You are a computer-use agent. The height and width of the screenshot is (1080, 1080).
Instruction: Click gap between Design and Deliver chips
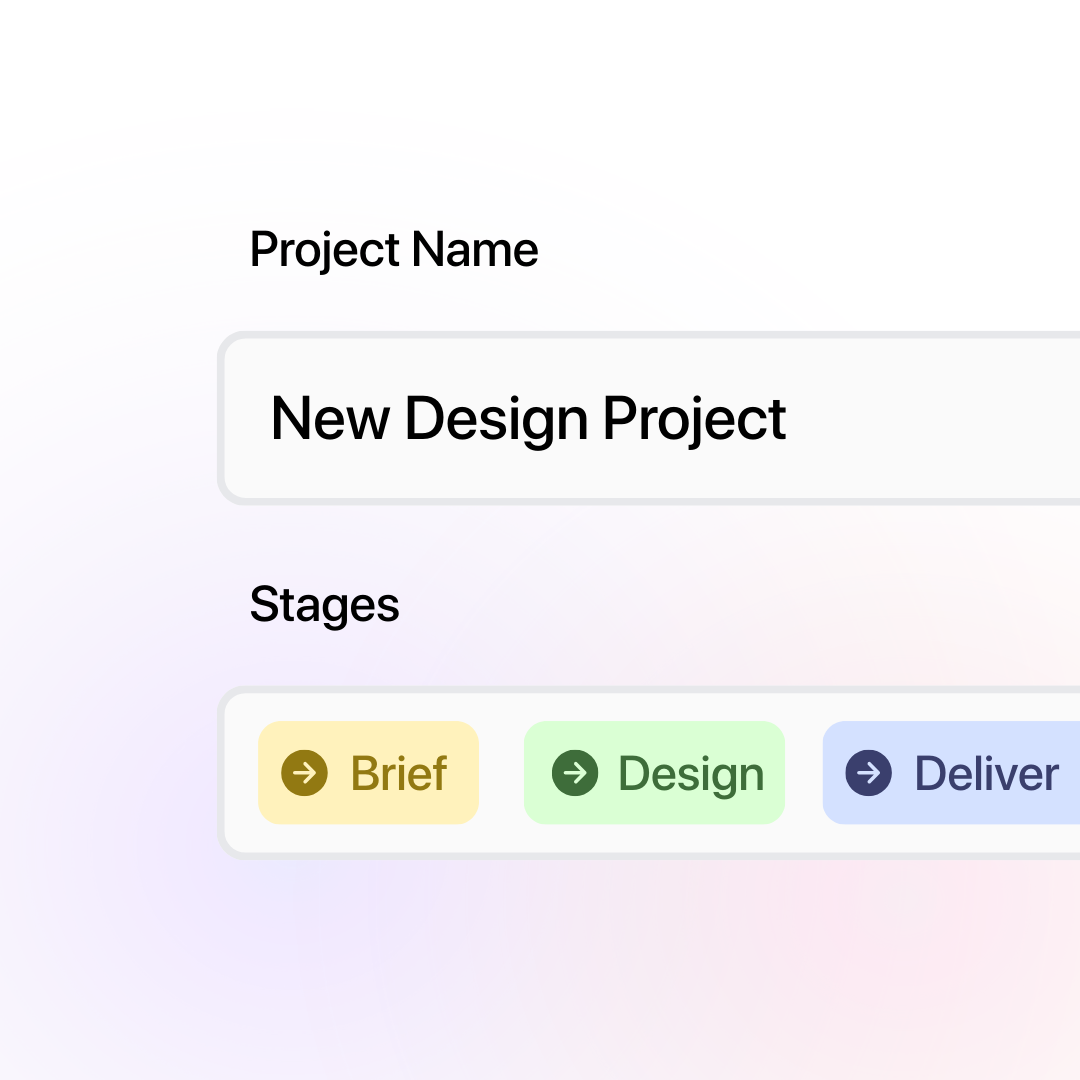pos(804,773)
